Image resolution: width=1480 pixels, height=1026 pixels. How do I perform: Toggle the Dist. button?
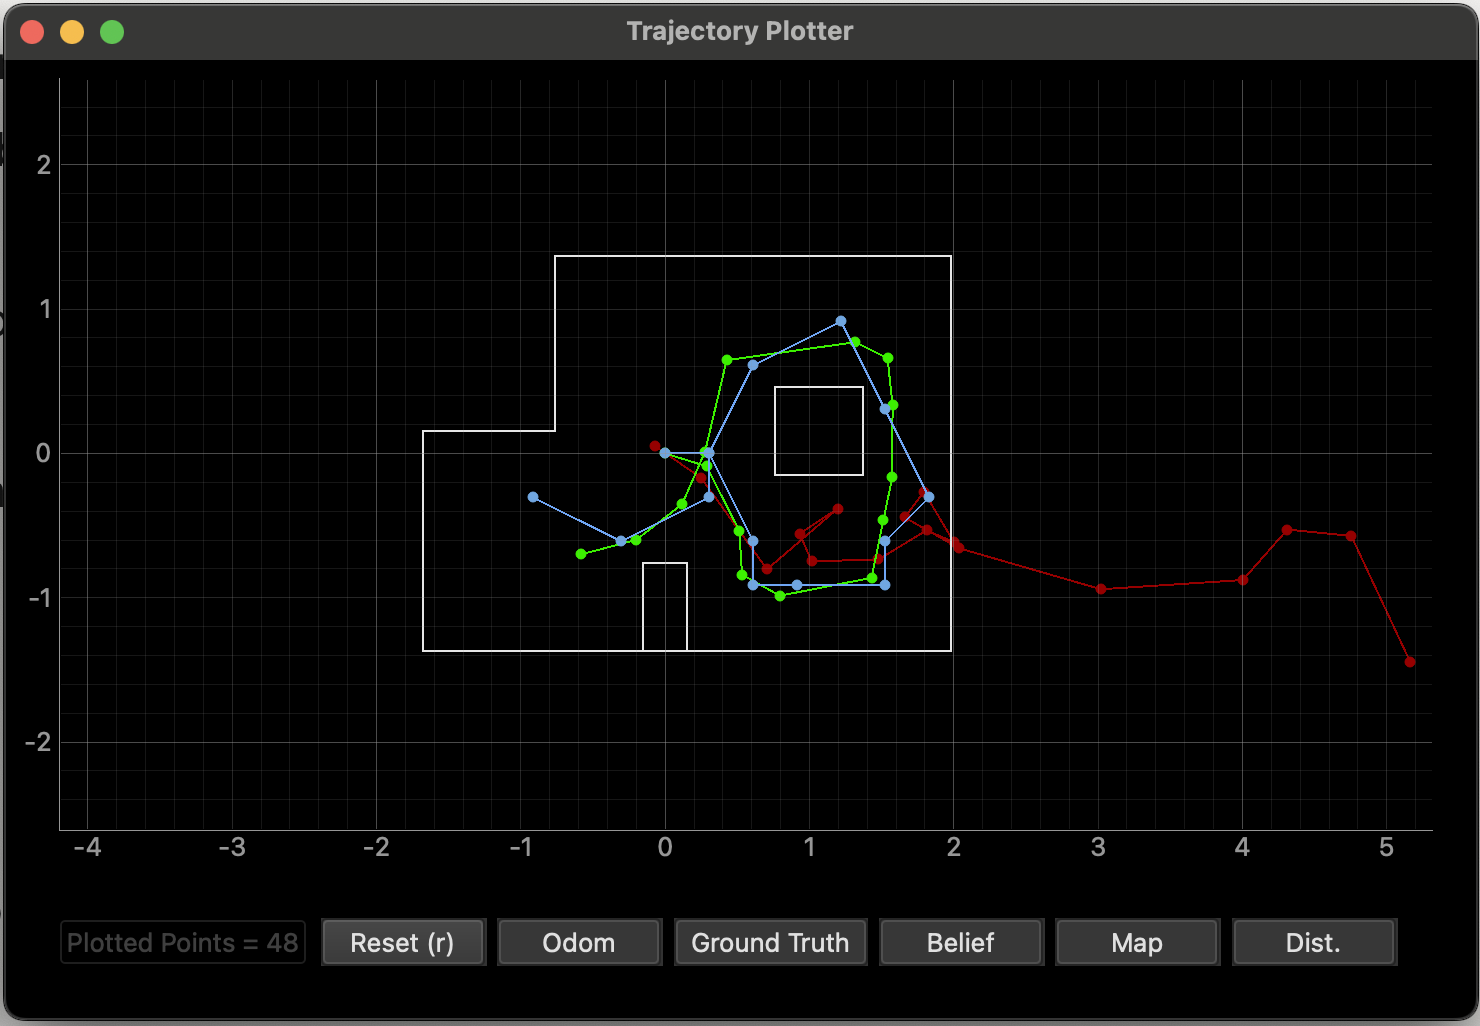pos(1314,942)
